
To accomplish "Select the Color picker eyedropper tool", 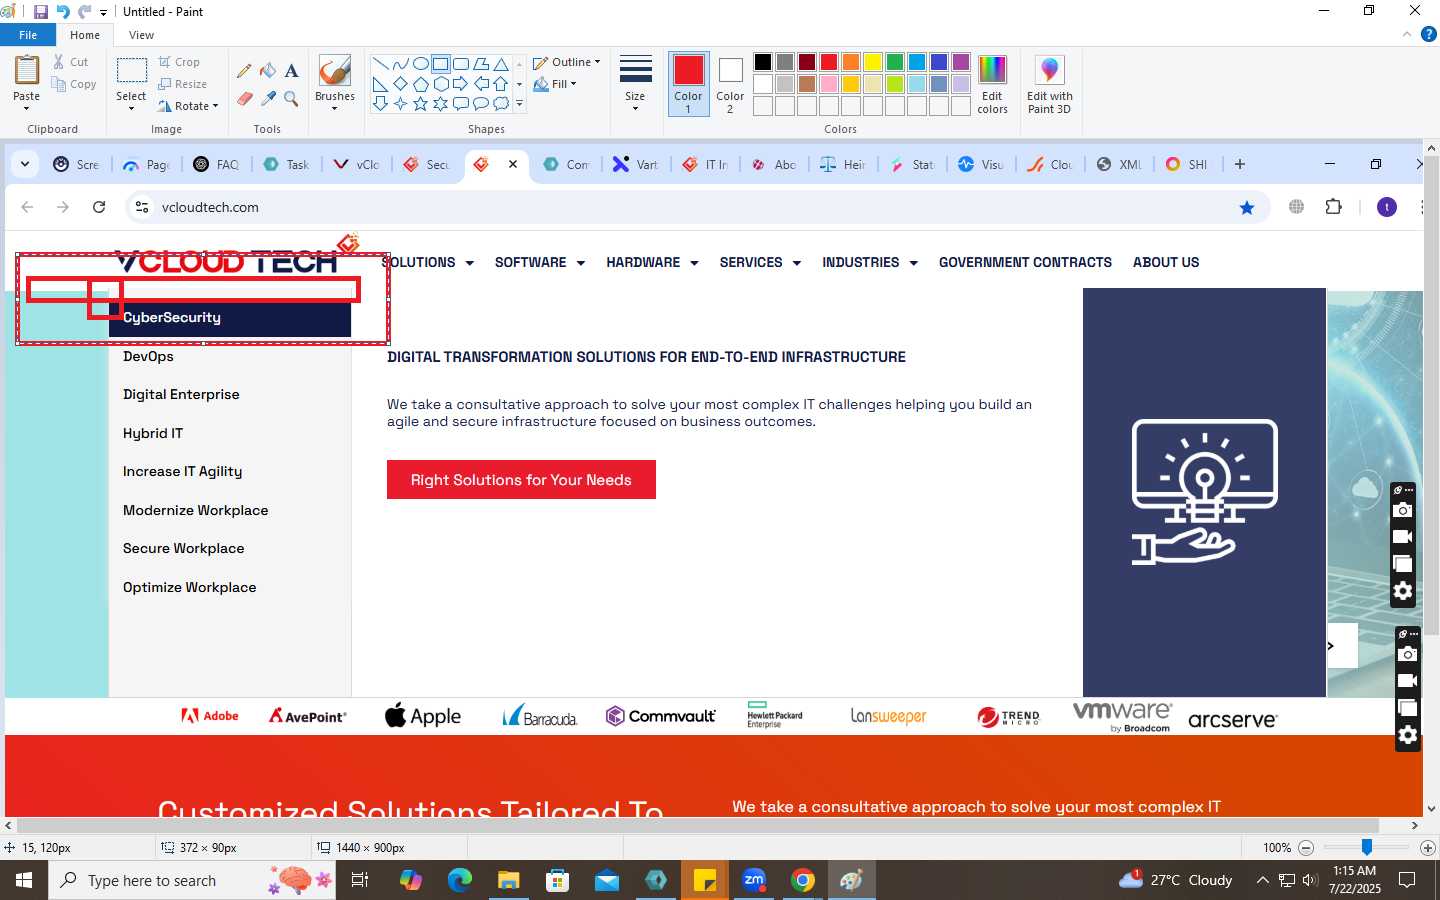I will point(268,98).
